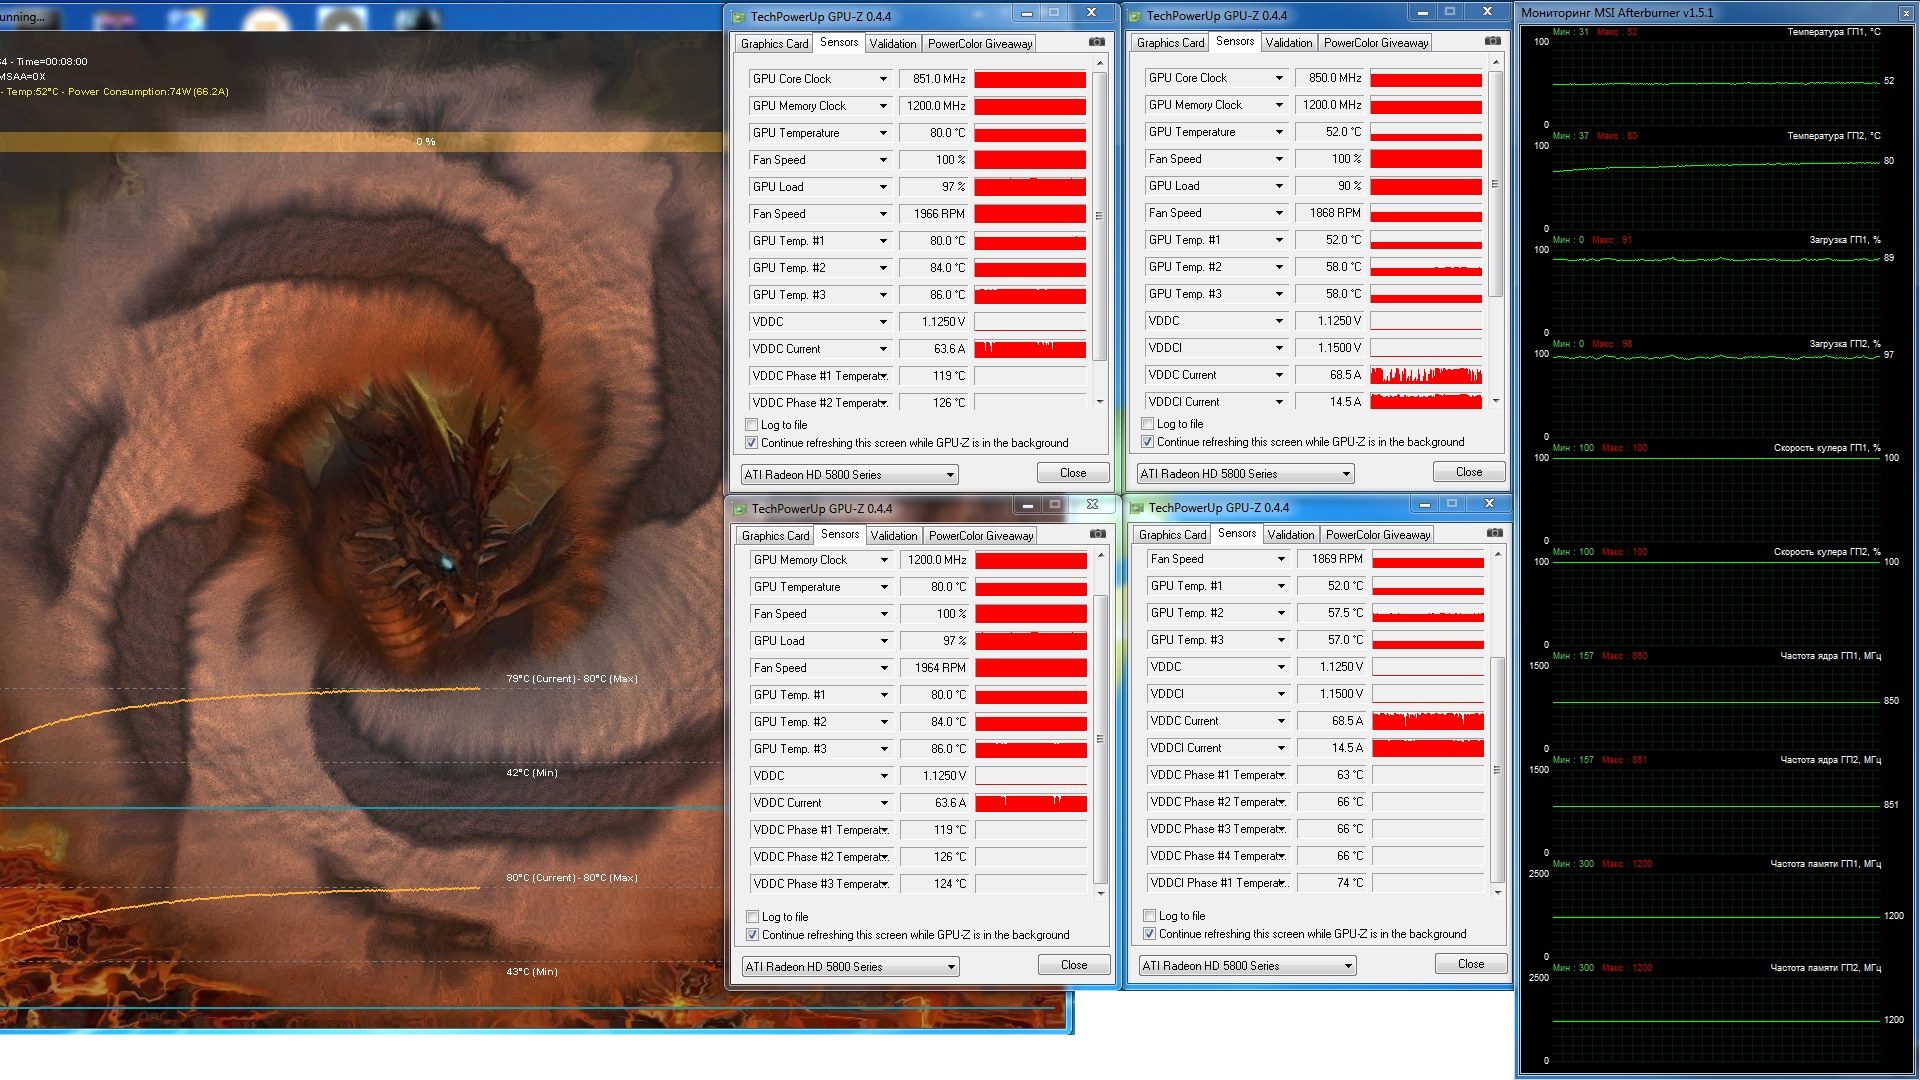Click GPU-Z title bar icon in top-left window
Viewport: 1920px width, 1080px height.
(739, 17)
